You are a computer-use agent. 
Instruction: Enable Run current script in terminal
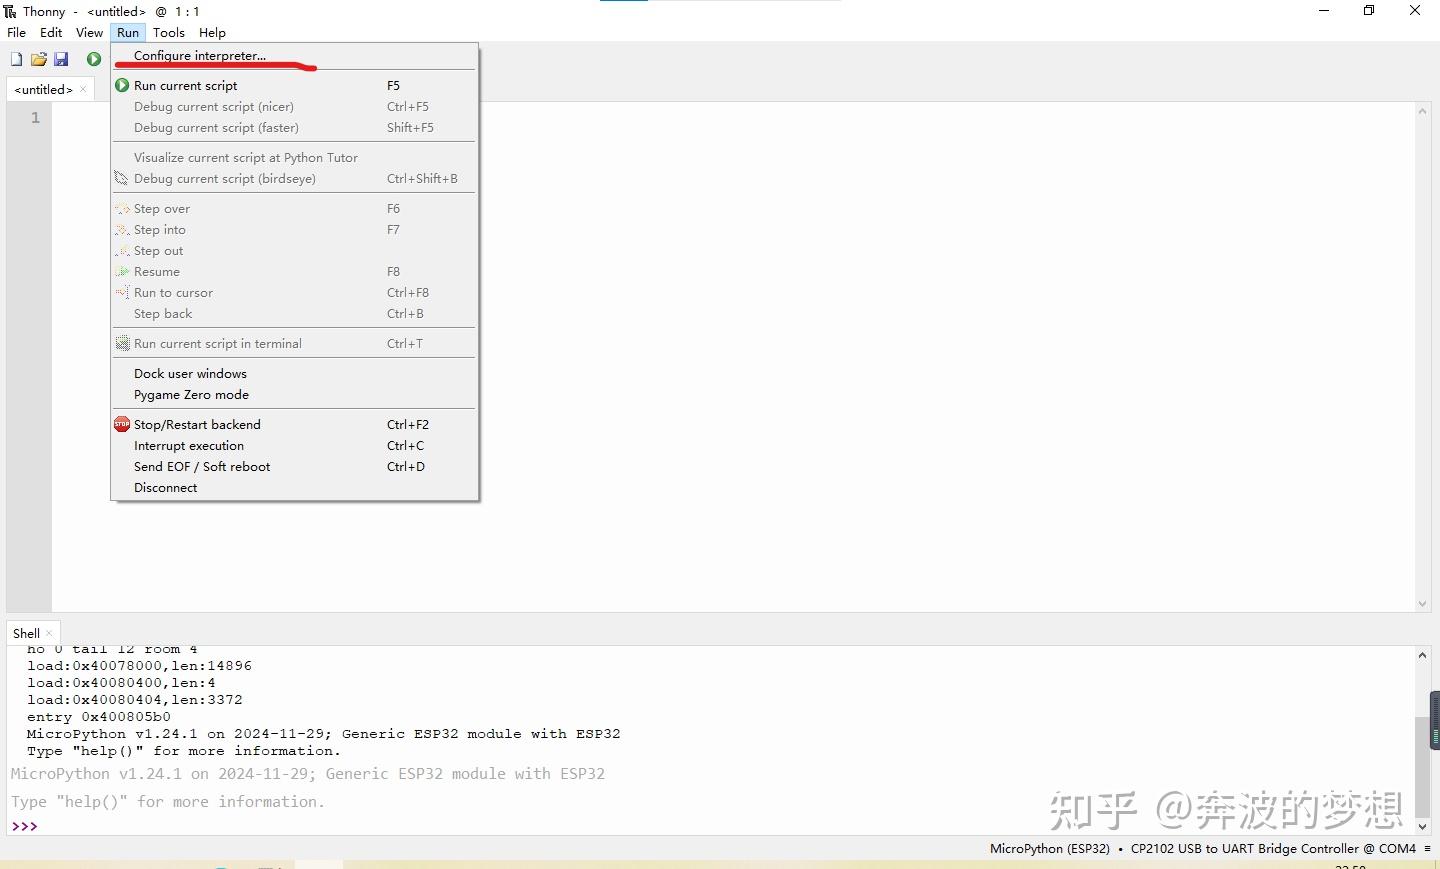[x=219, y=343]
